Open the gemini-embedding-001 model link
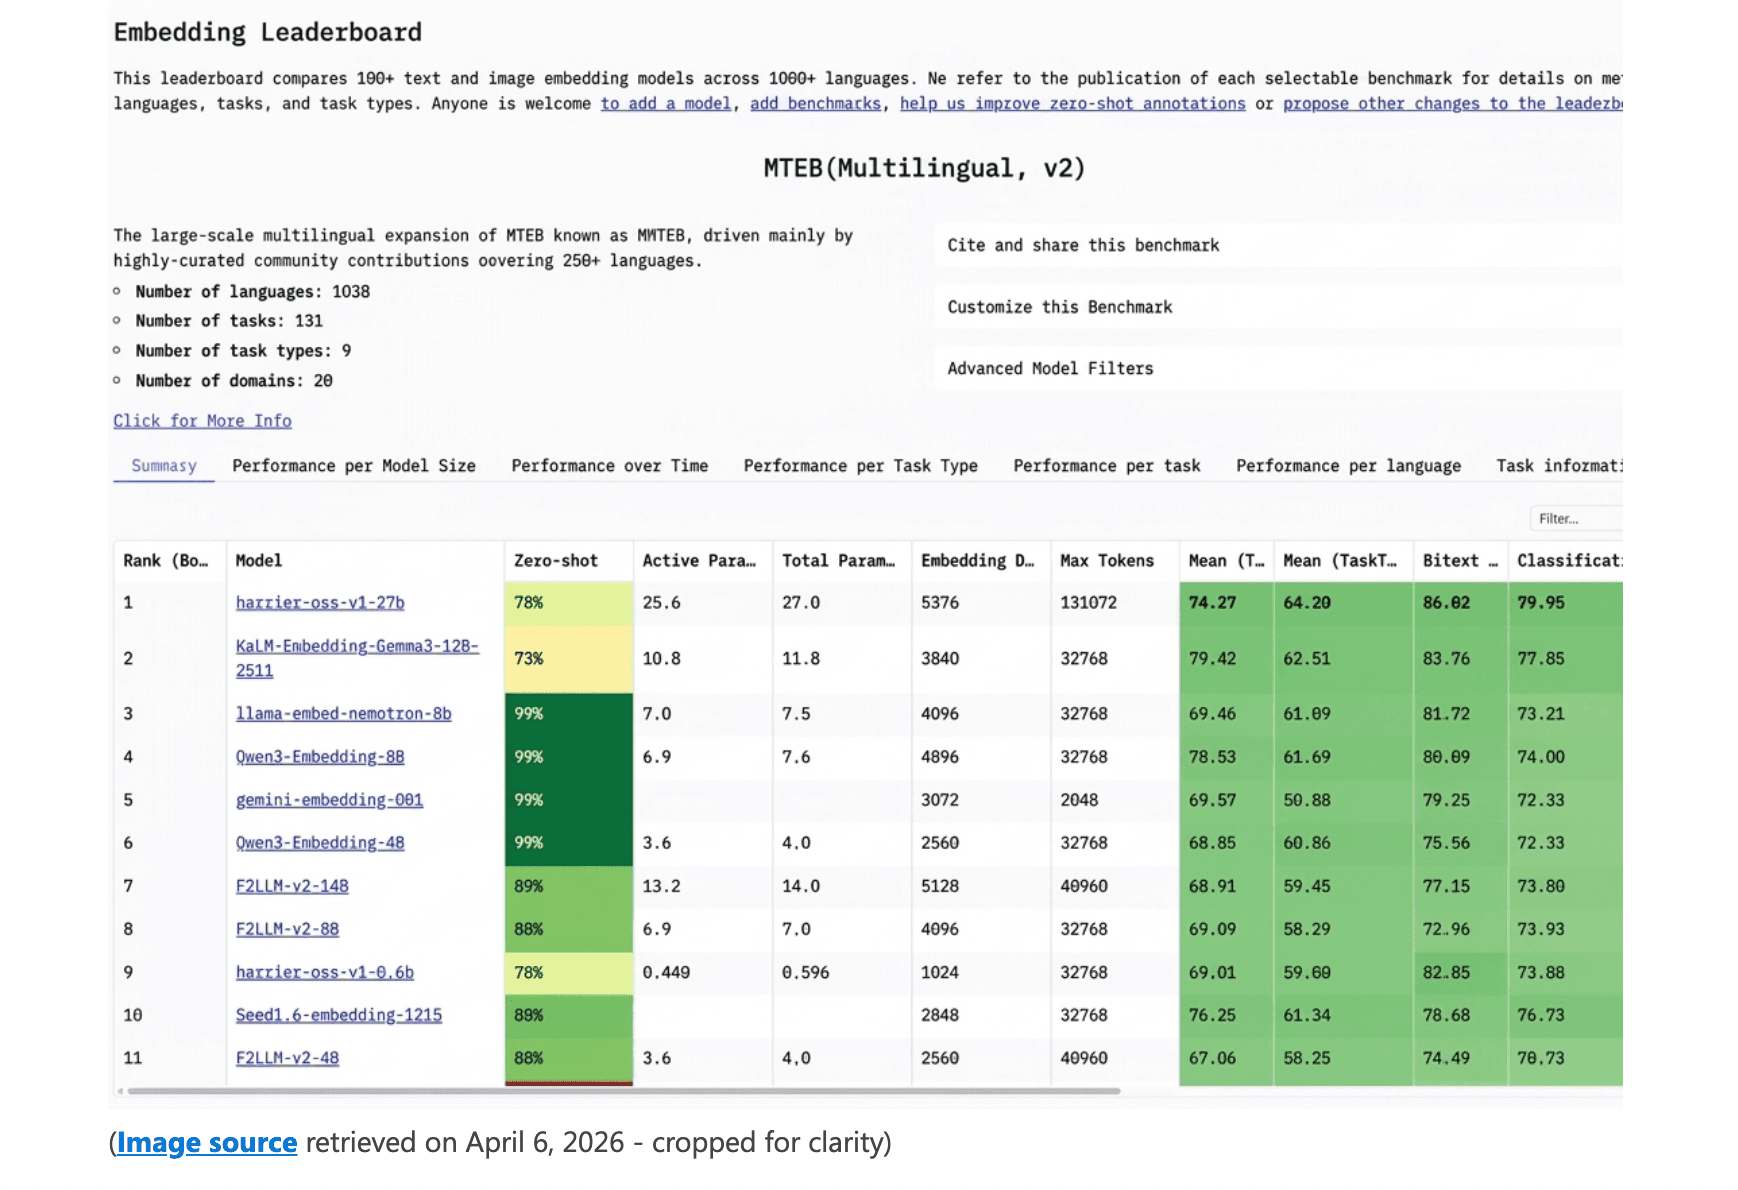The height and width of the screenshot is (1190, 1738). [329, 800]
